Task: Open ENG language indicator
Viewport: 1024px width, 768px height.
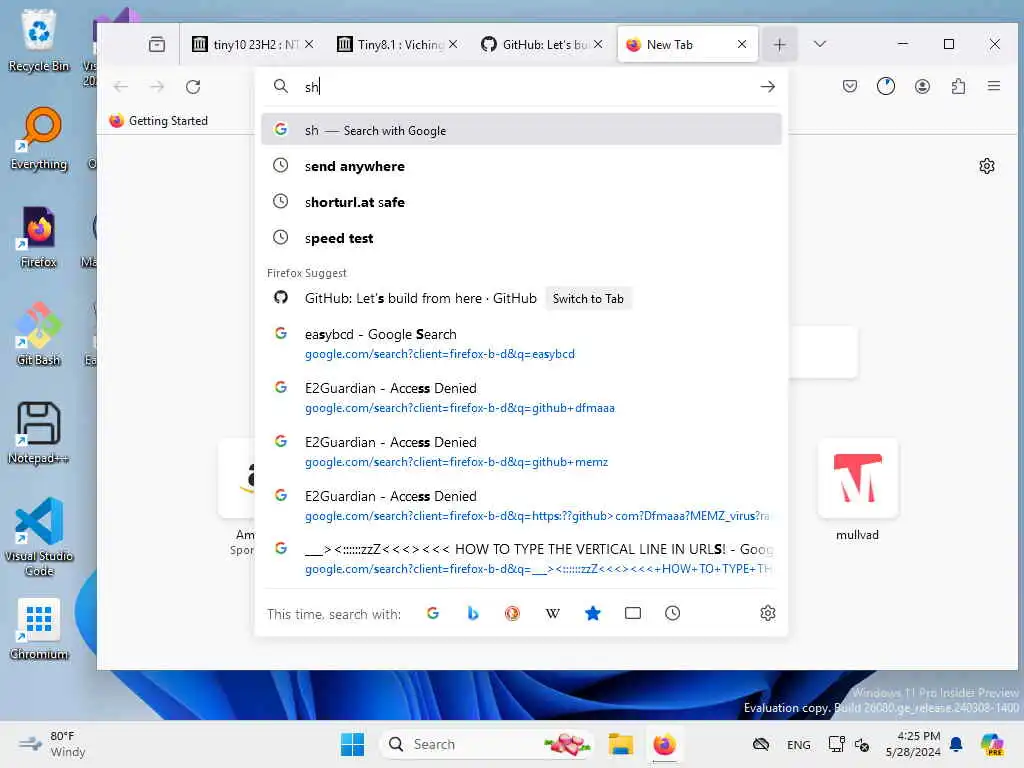Action: 798,744
